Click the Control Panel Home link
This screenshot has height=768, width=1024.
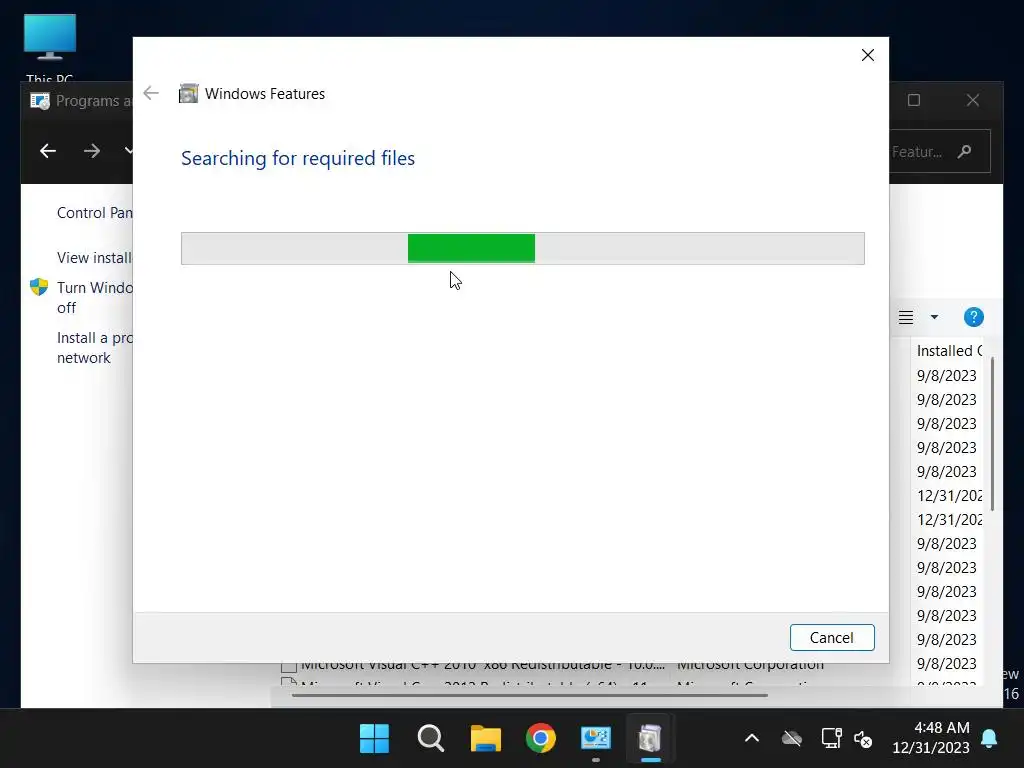95,213
